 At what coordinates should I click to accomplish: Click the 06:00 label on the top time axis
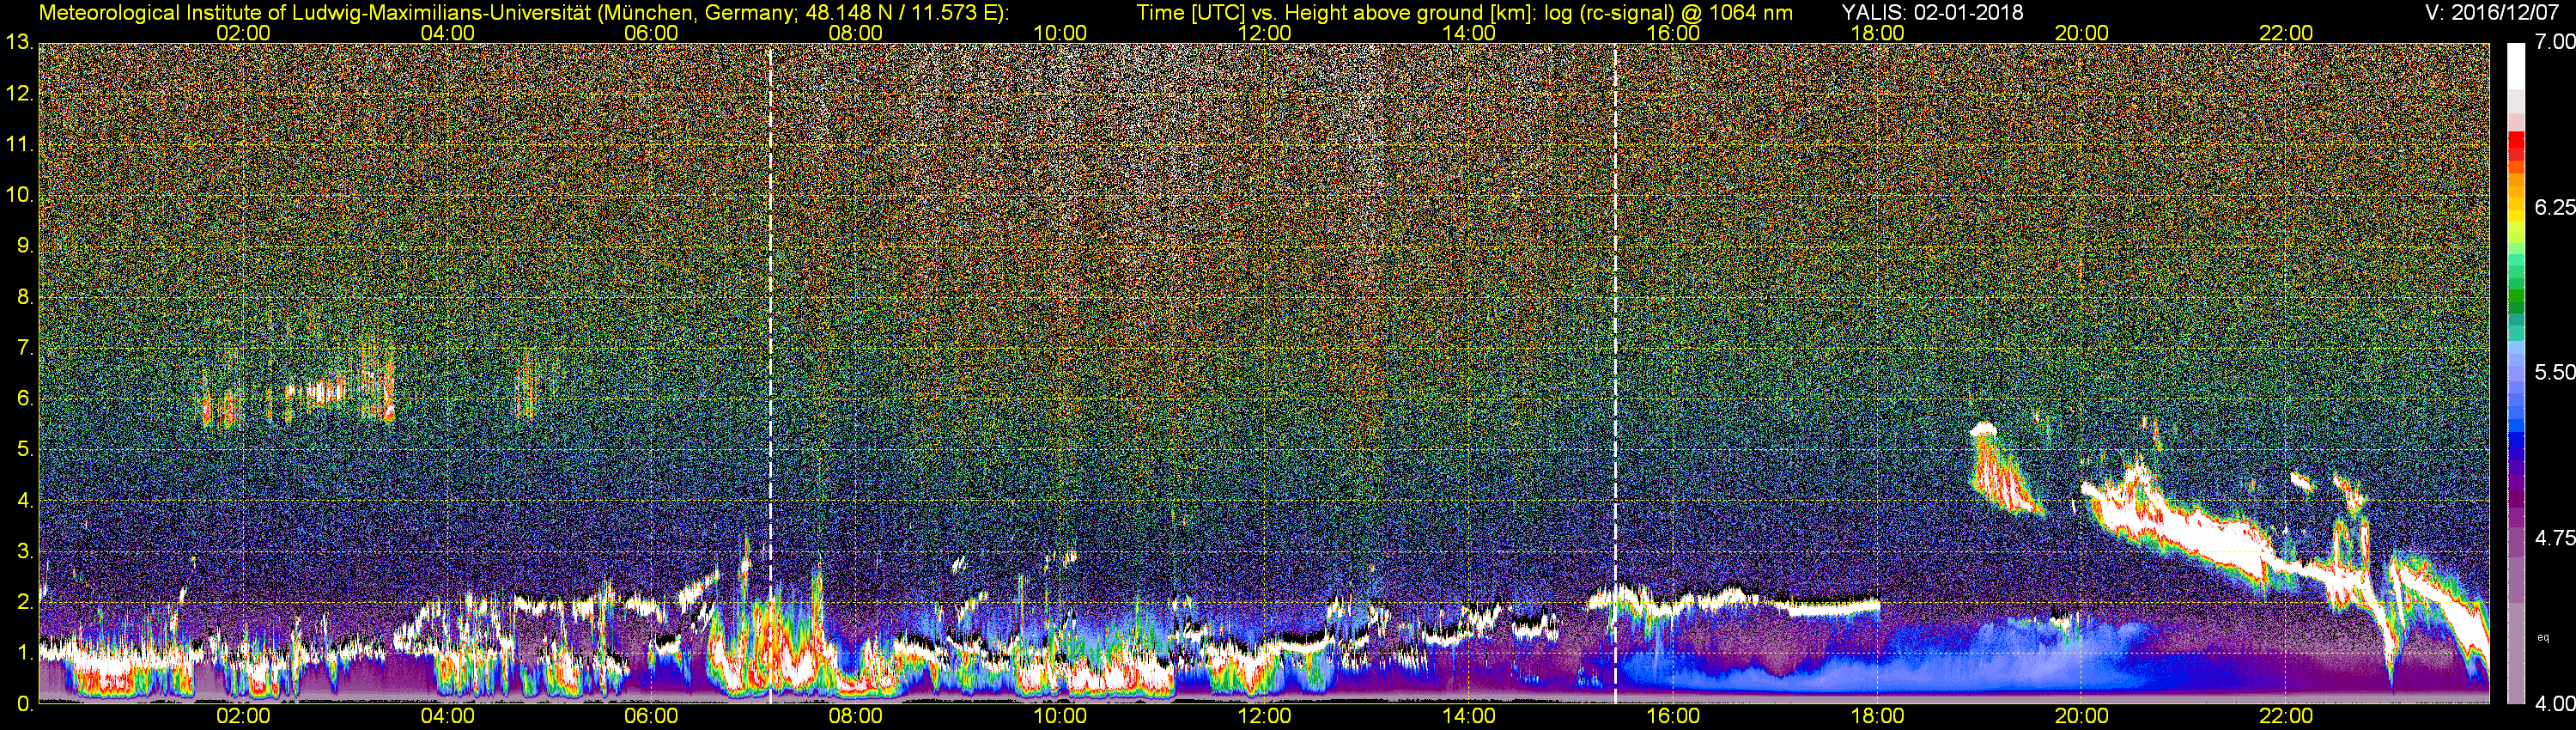[651, 33]
